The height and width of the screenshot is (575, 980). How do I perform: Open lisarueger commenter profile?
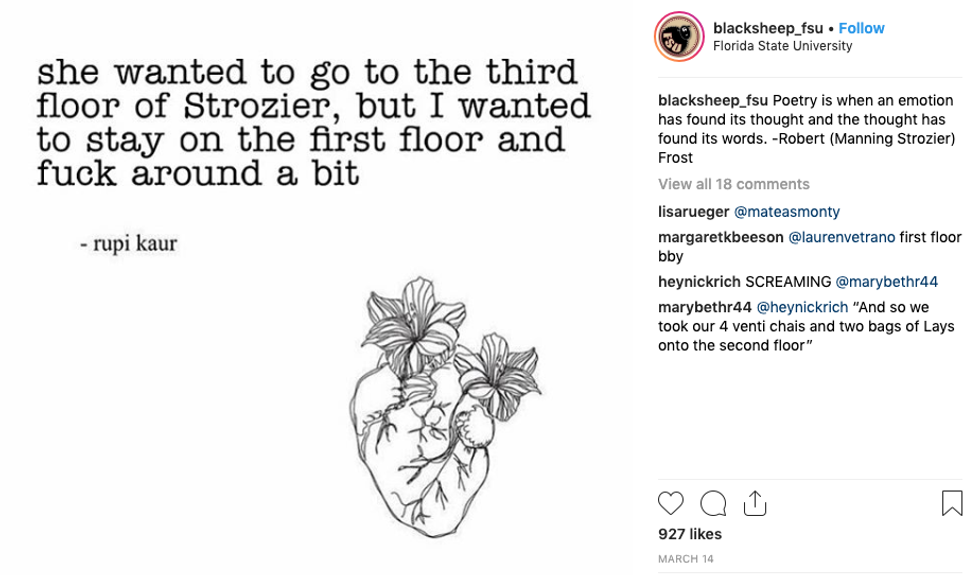694,212
